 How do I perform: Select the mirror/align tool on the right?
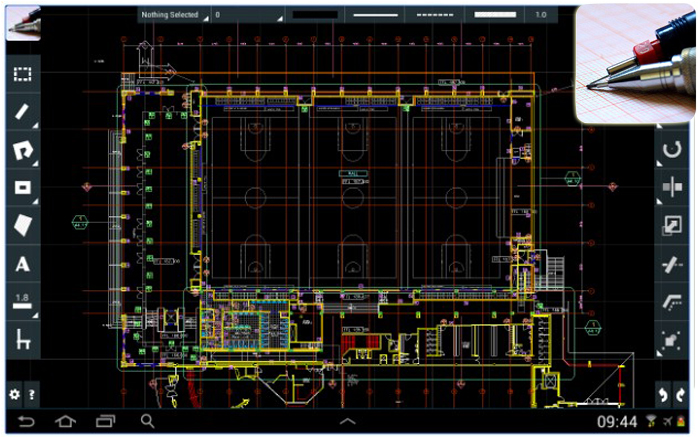(672, 187)
